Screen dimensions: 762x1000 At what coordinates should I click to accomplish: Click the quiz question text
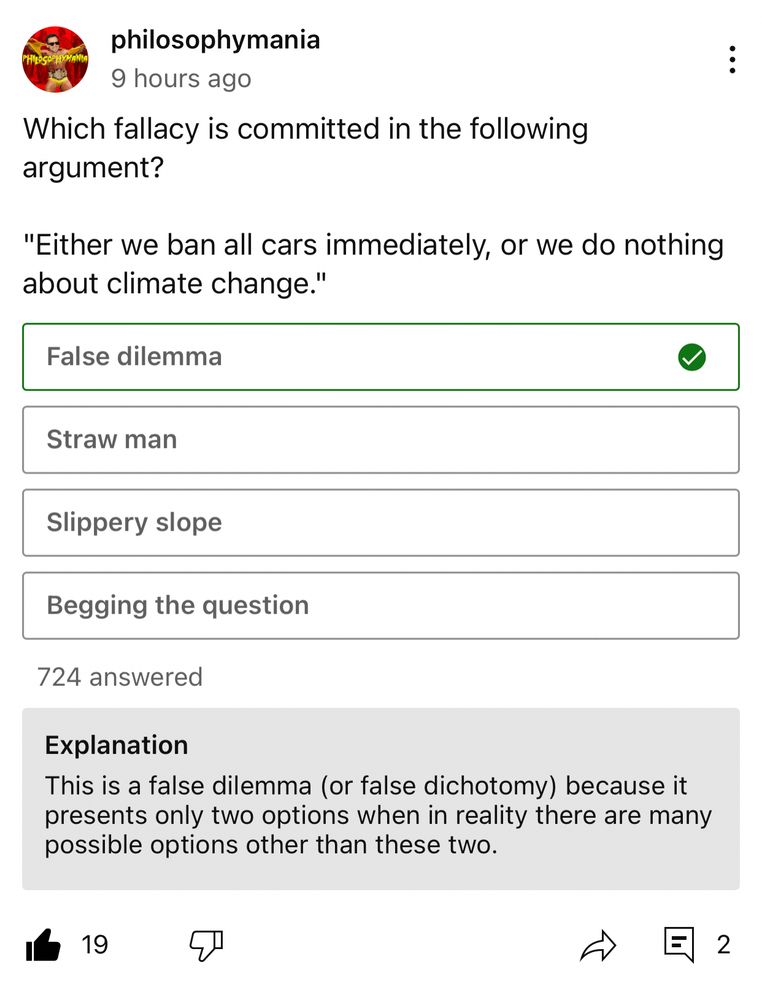tap(305, 147)
